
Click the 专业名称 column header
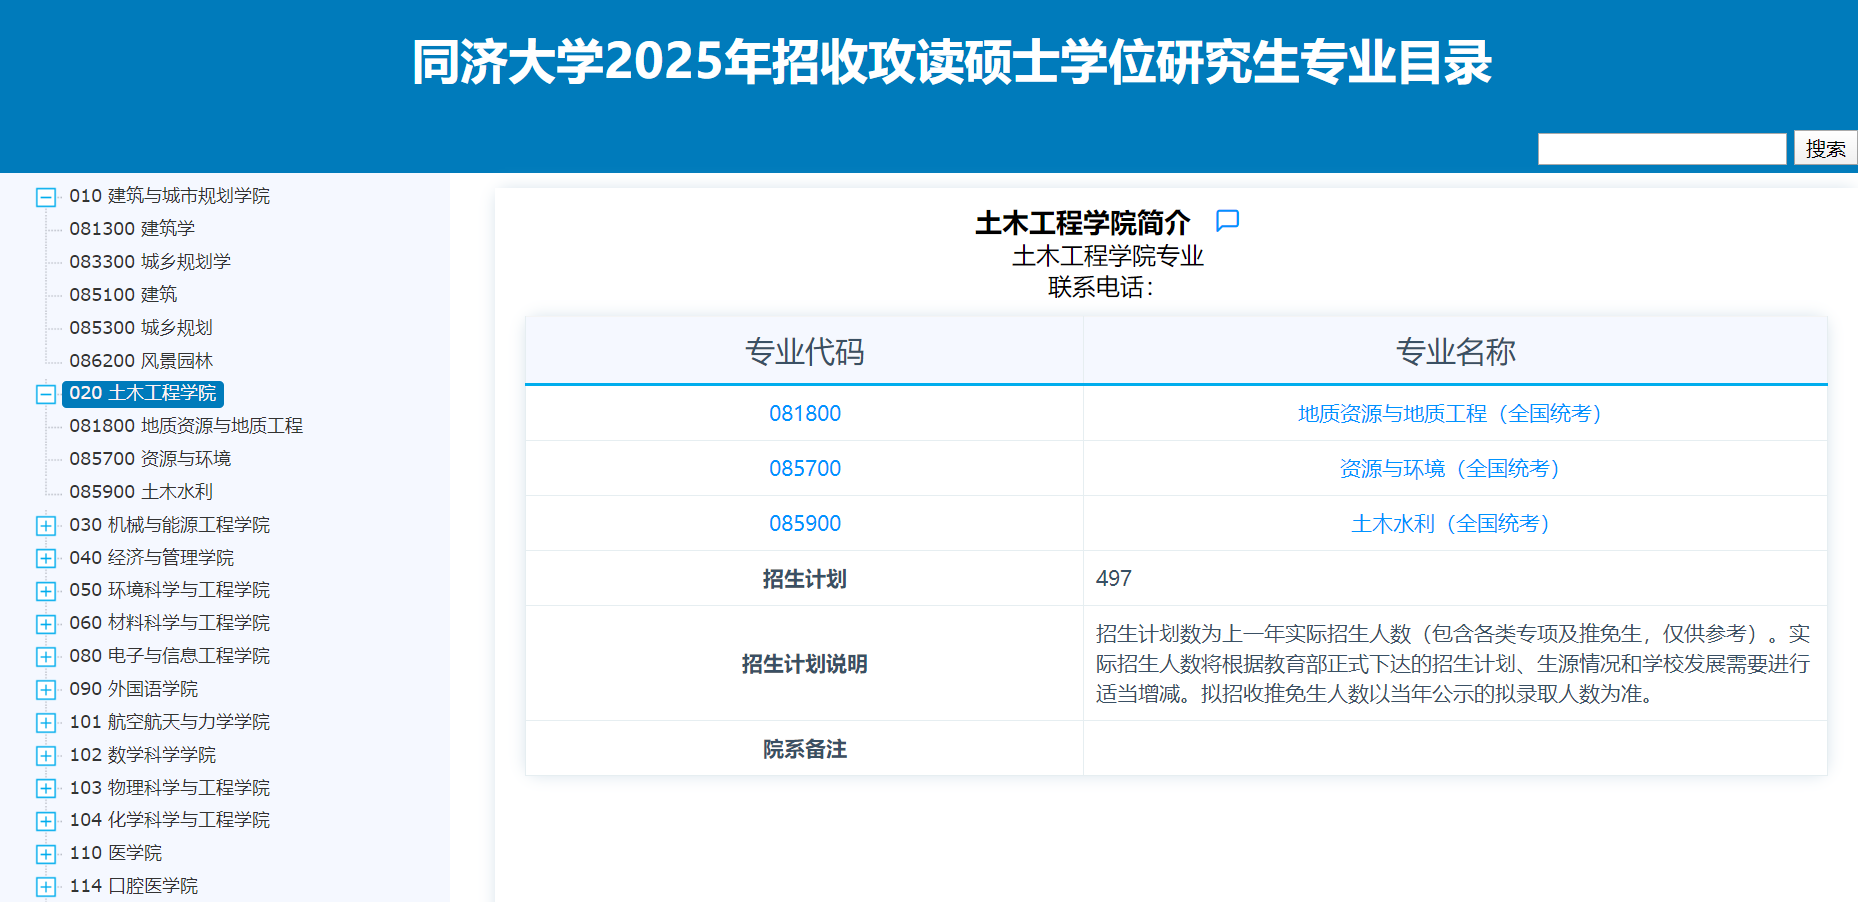[x=1455, y=352]
